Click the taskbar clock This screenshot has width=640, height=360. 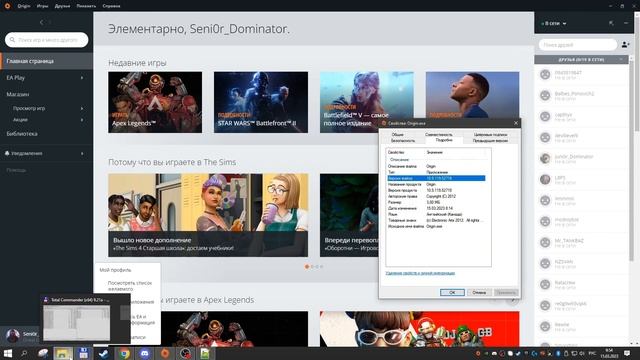[x=609, y=353]
